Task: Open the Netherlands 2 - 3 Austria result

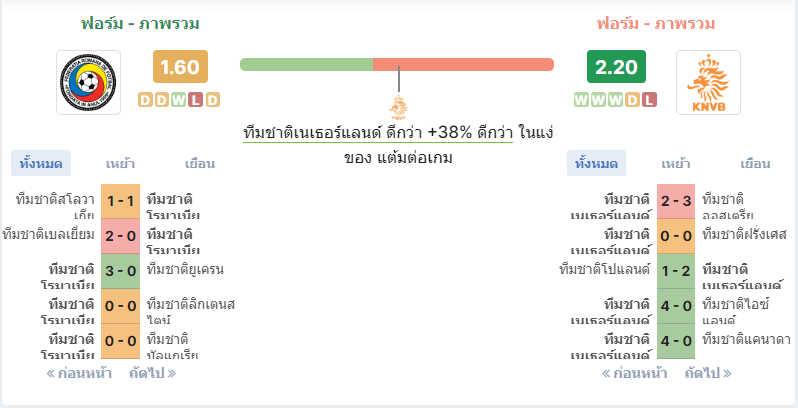Action: pyautogui.click(x=676, y=201)
